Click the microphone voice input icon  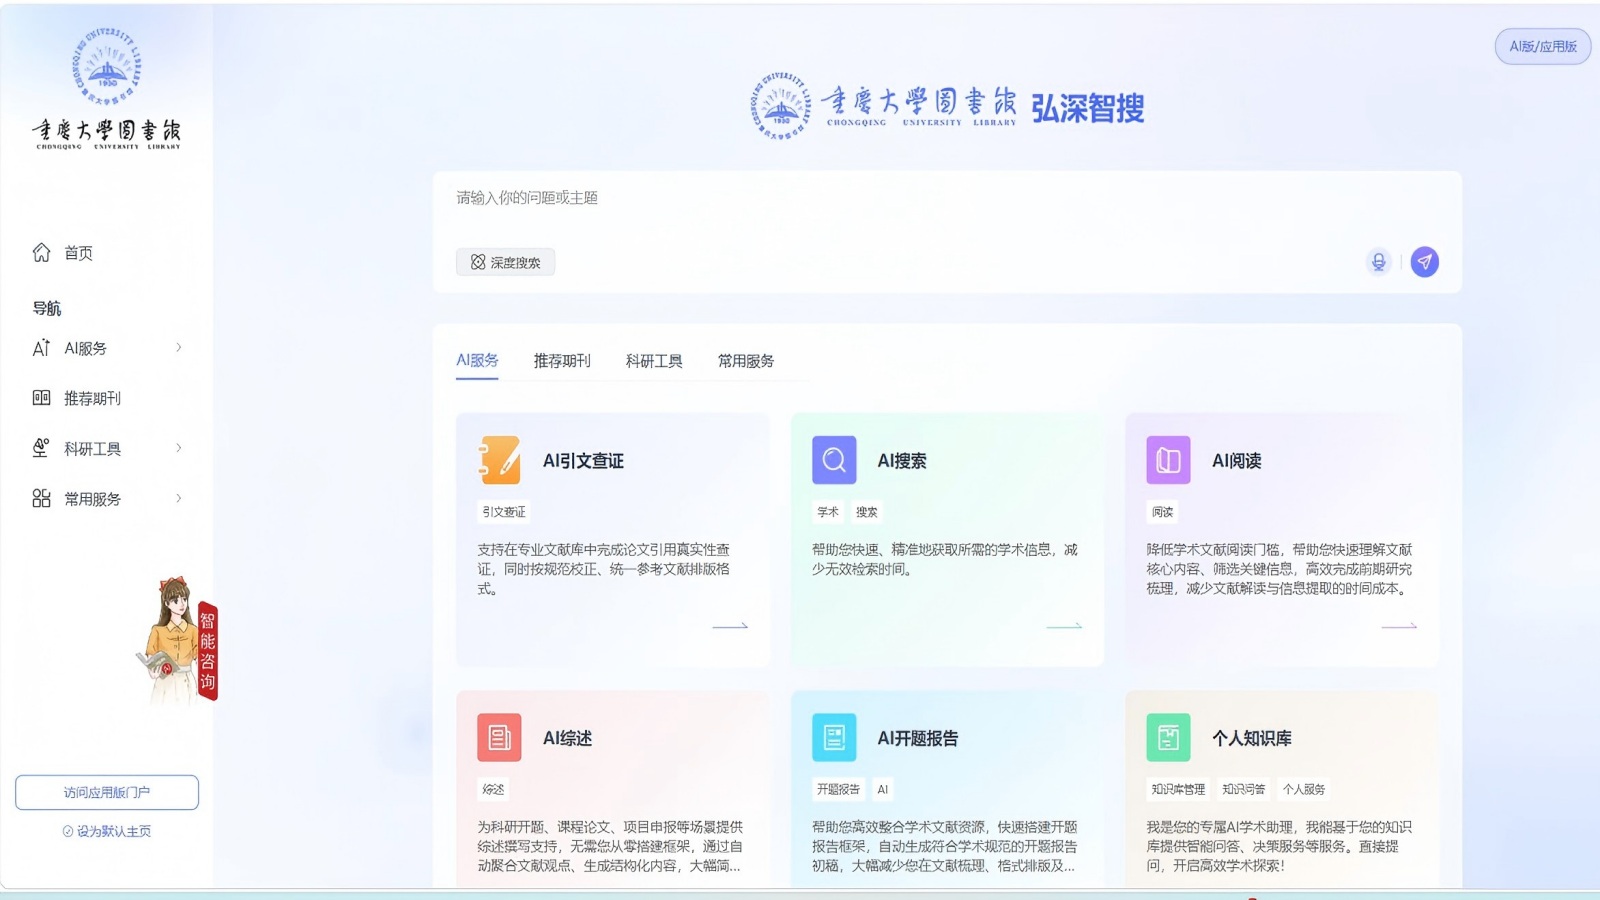click(x=1378, y=262)
